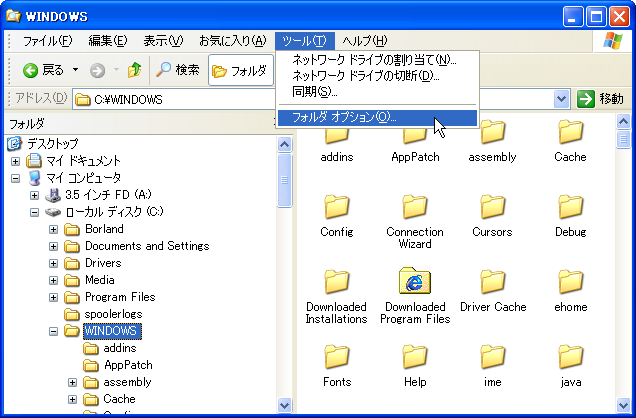Expand the Program Files tree node
636x418 pixels.
pos(54,297)
